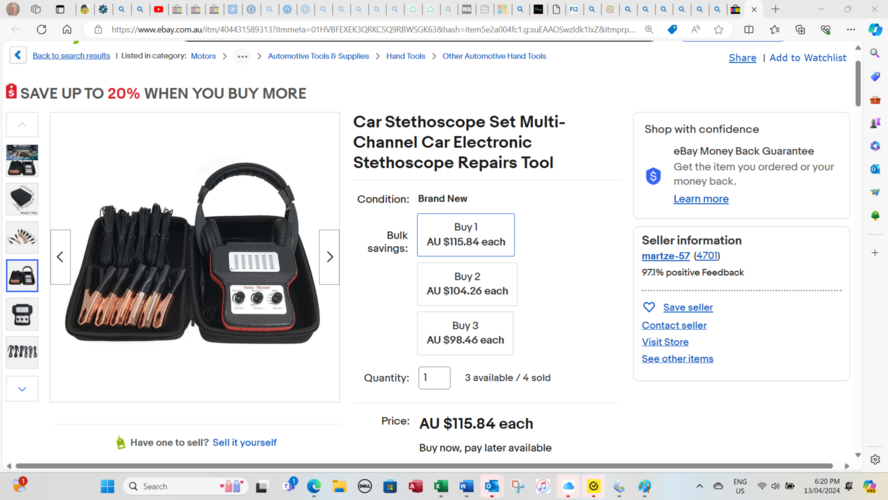Choose Buy 3 at AU $98.46 each
The height and width of the screenshot is (500, 888).
point(466,333)
